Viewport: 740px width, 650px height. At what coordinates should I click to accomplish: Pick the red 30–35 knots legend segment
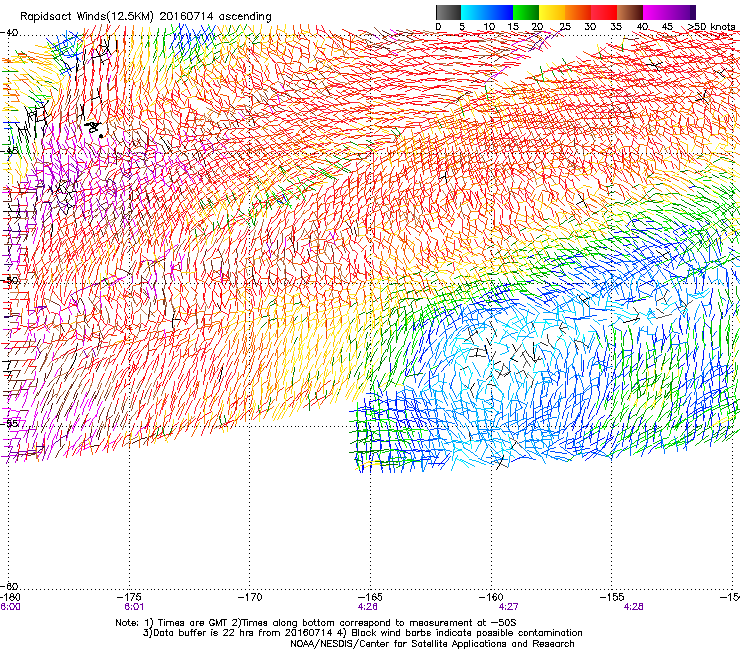coord(604,12)
